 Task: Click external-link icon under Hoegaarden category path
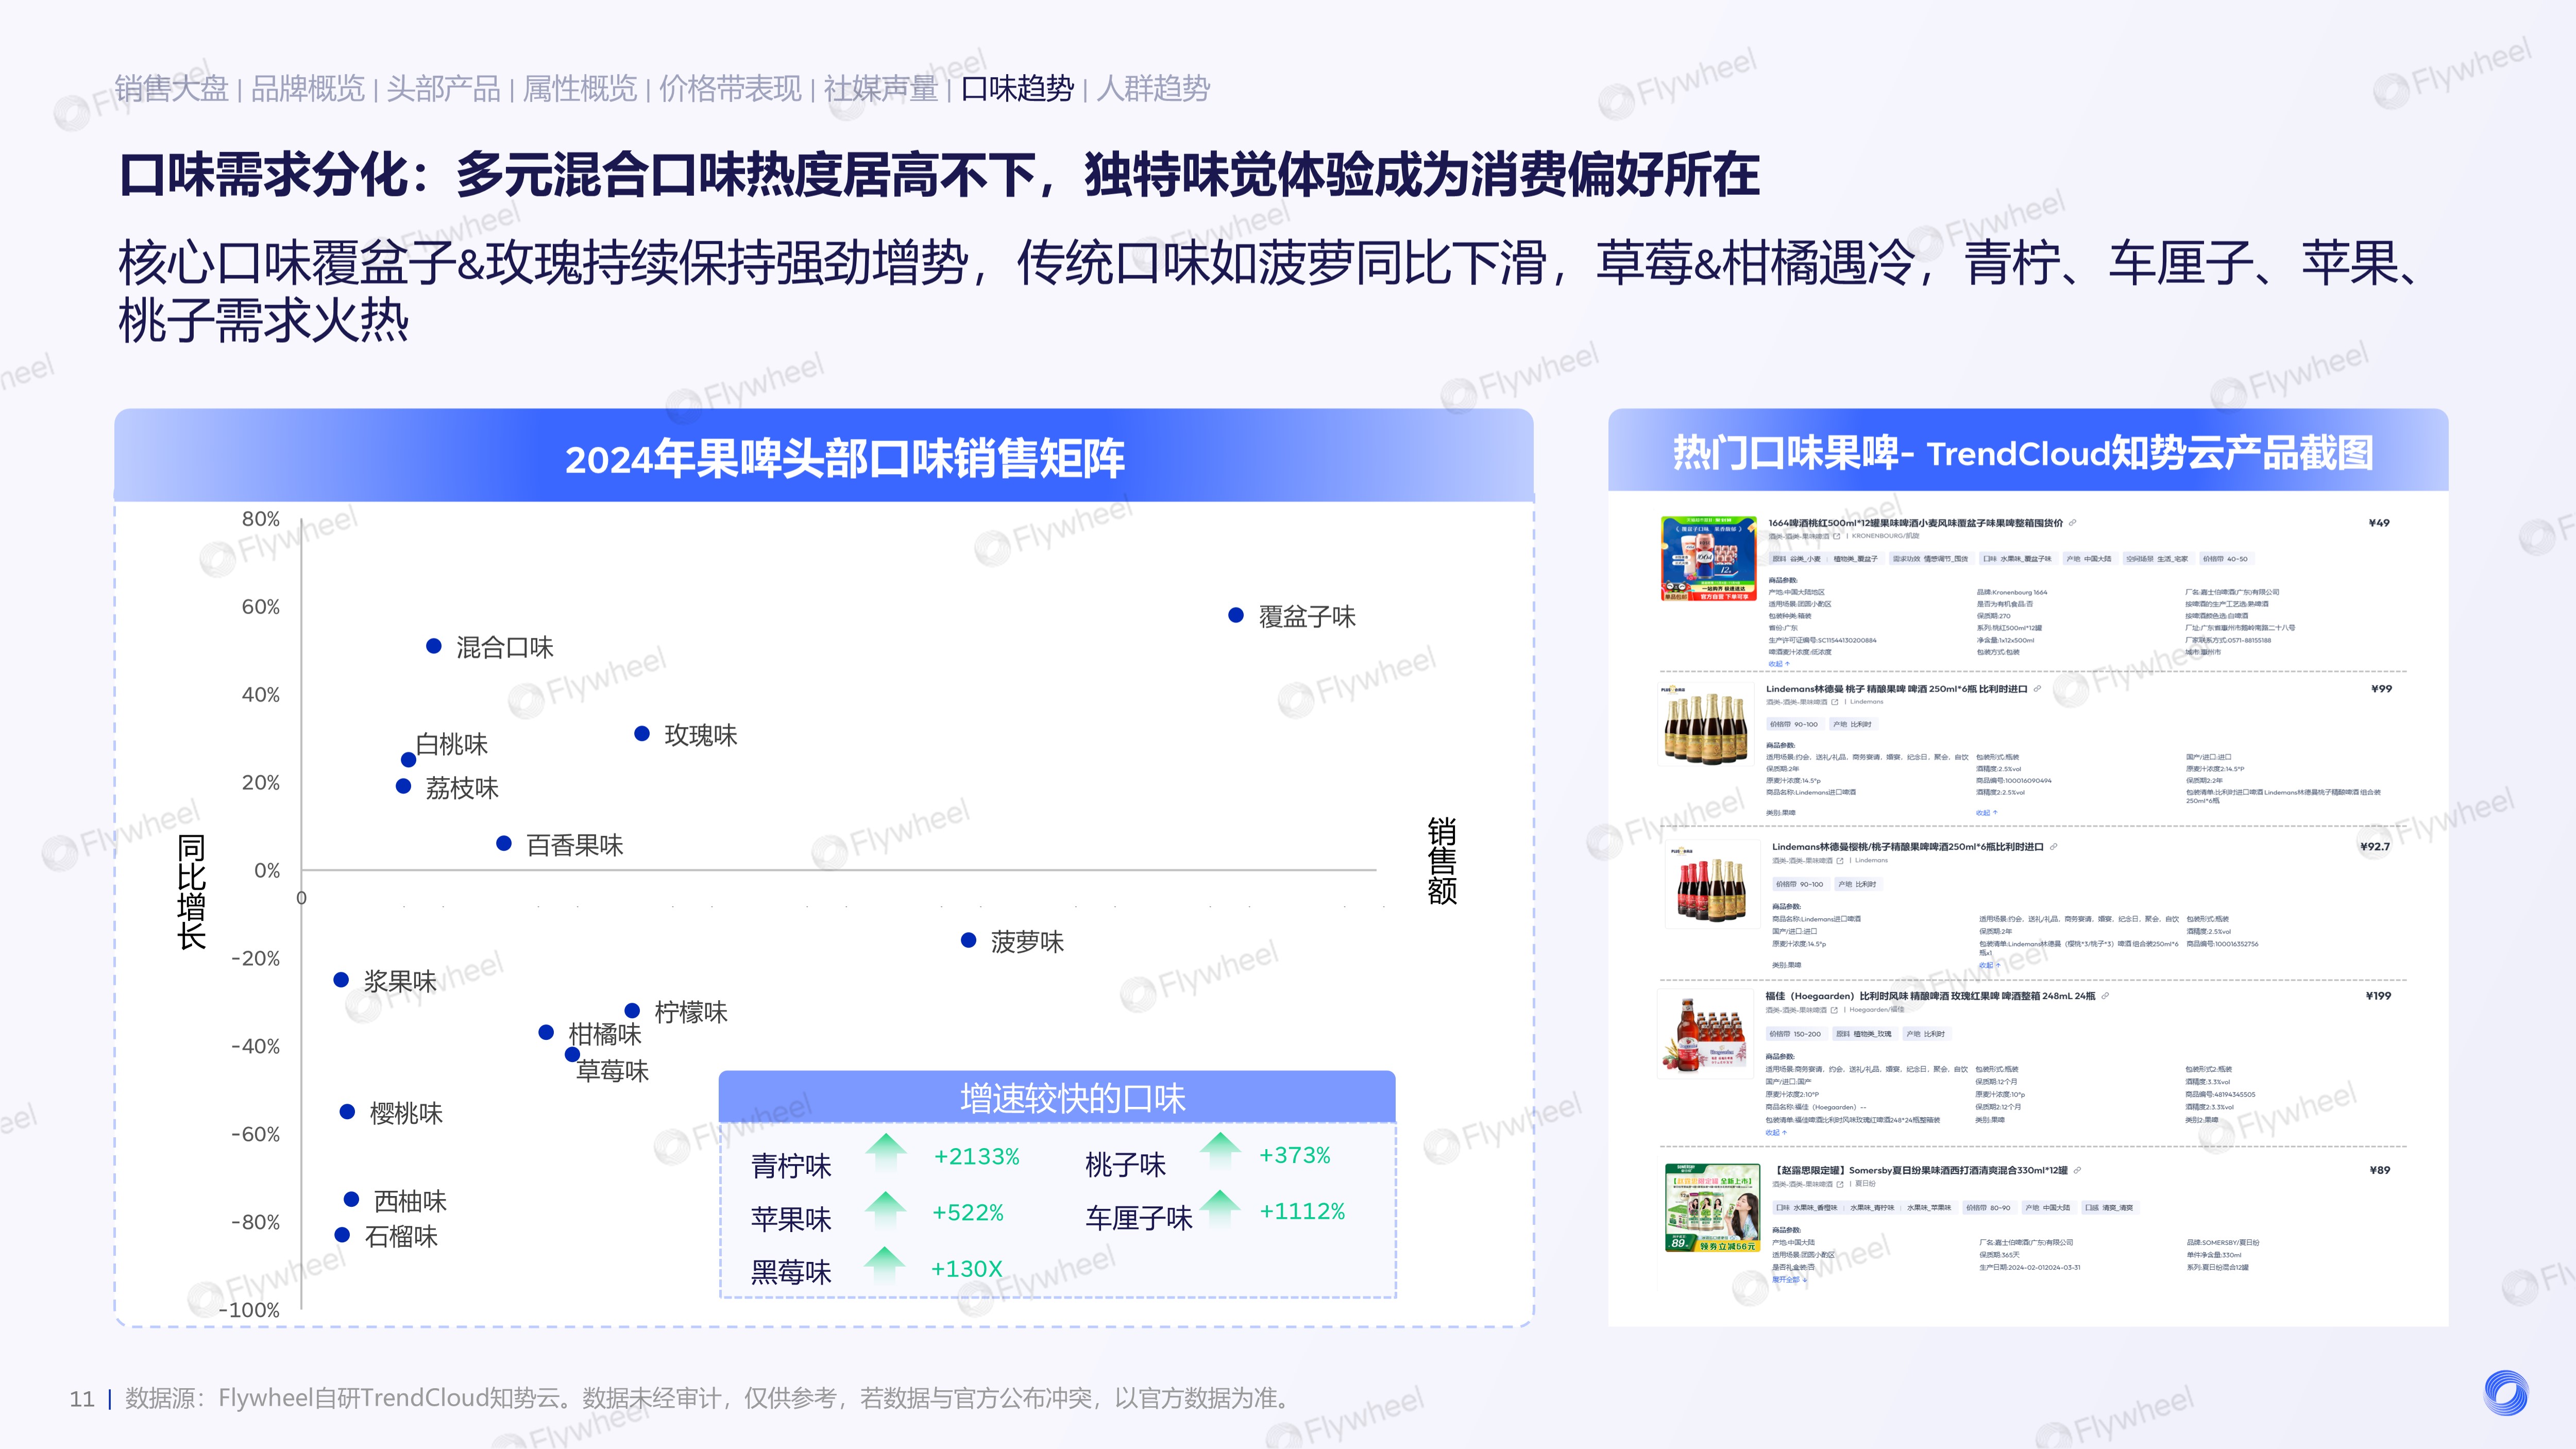(1834, 1010)
